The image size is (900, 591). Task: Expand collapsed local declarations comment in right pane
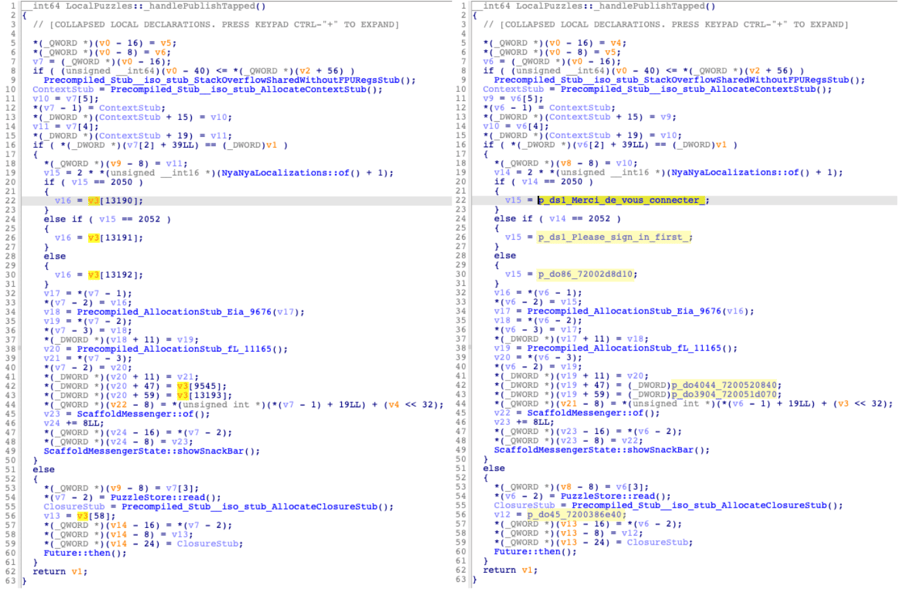click(665, 25)
